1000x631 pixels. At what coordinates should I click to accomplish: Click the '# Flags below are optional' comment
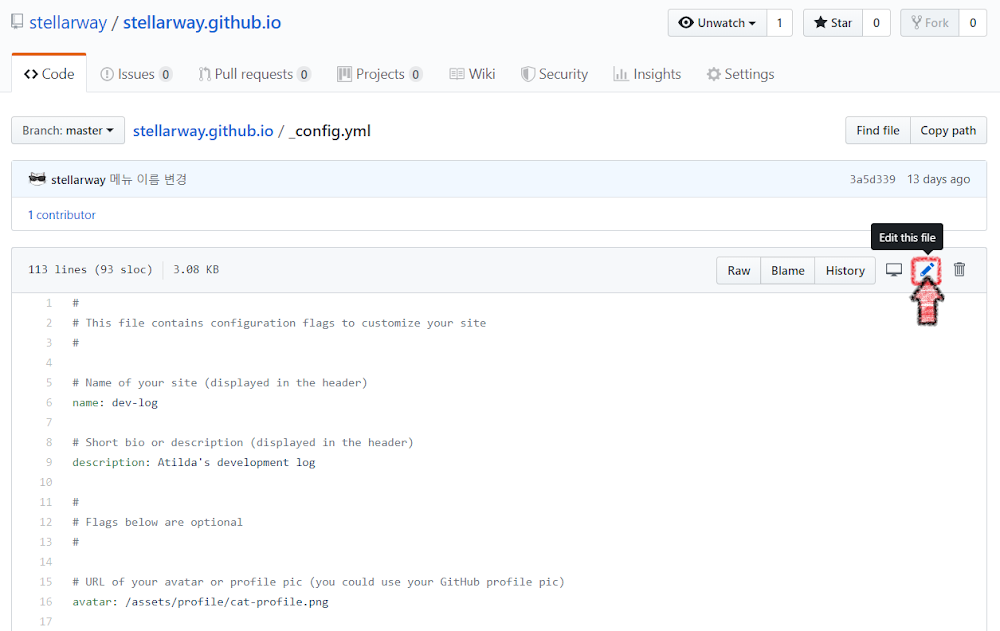[x=158, y=522]
